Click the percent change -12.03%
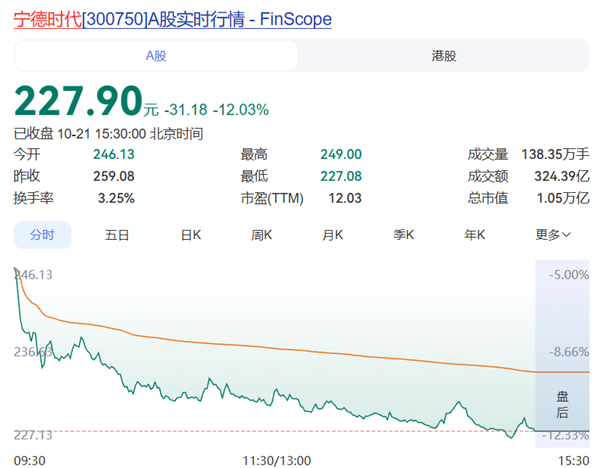Screen dimensions: 600x468 coord(241,110)
